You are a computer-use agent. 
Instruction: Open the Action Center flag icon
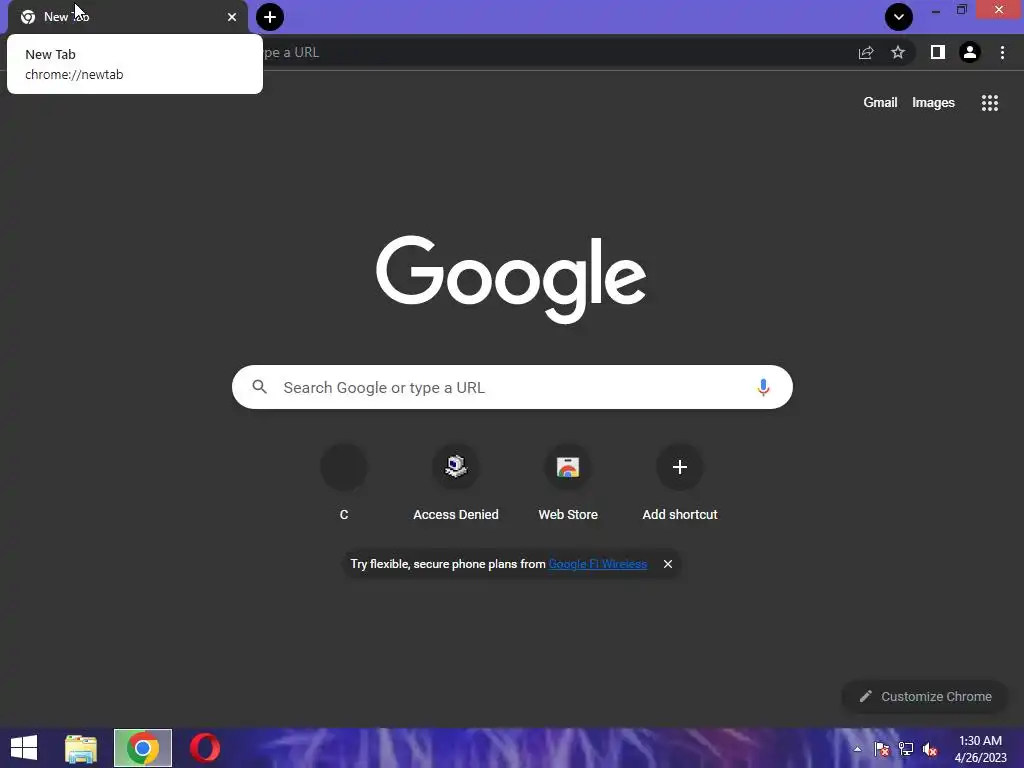pyautogui.click(x=882, y=749)
